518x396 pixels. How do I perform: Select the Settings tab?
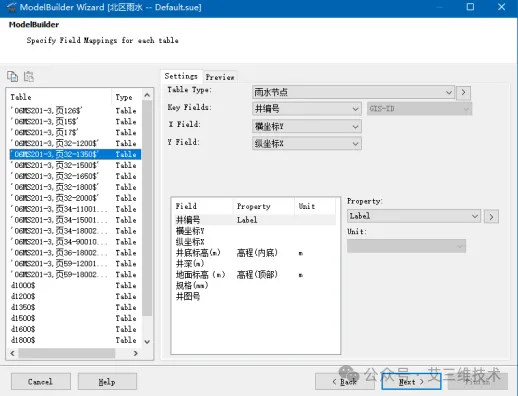coord(181,76)
